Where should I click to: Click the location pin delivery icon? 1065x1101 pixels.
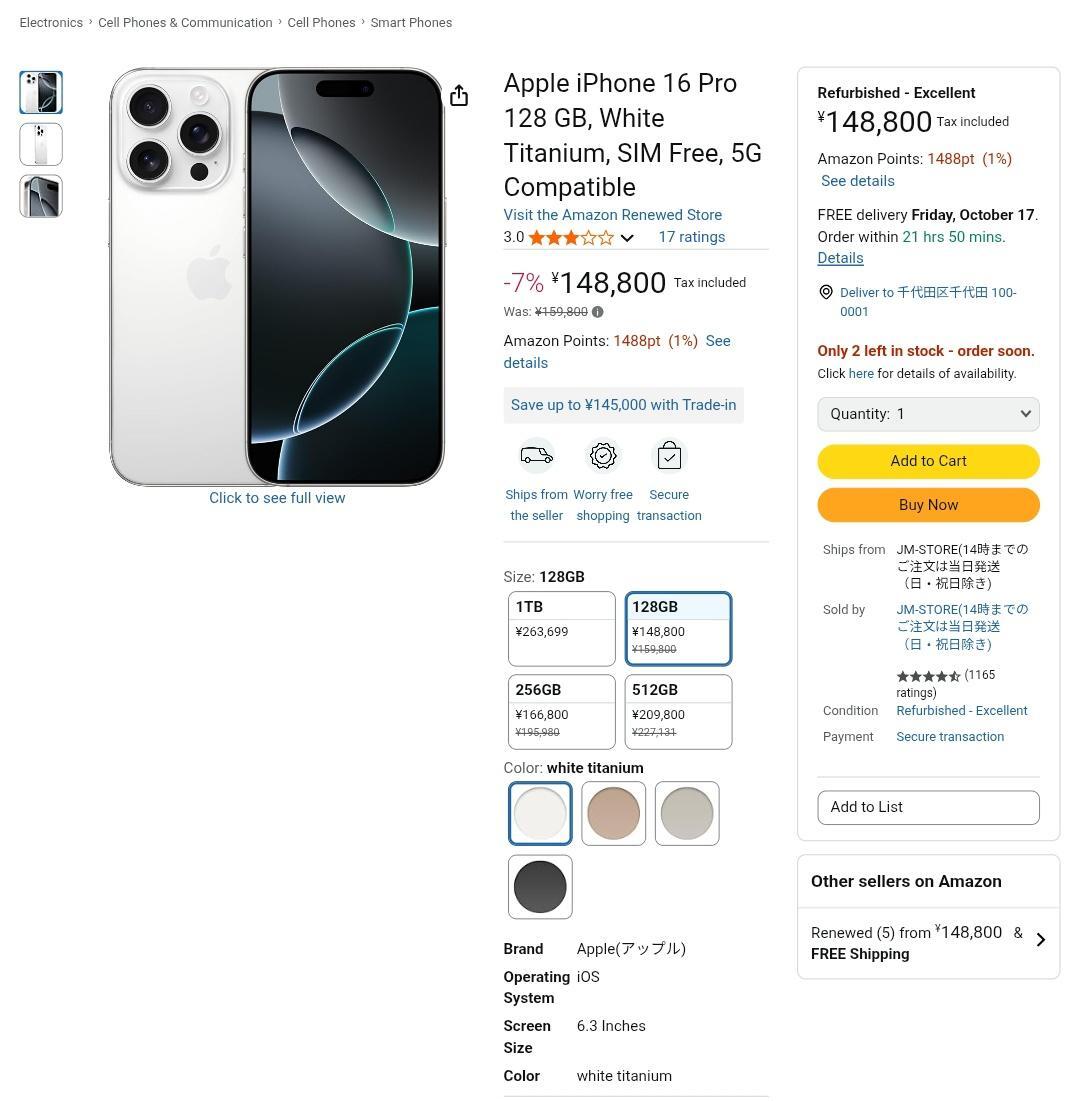click(826, 292)
